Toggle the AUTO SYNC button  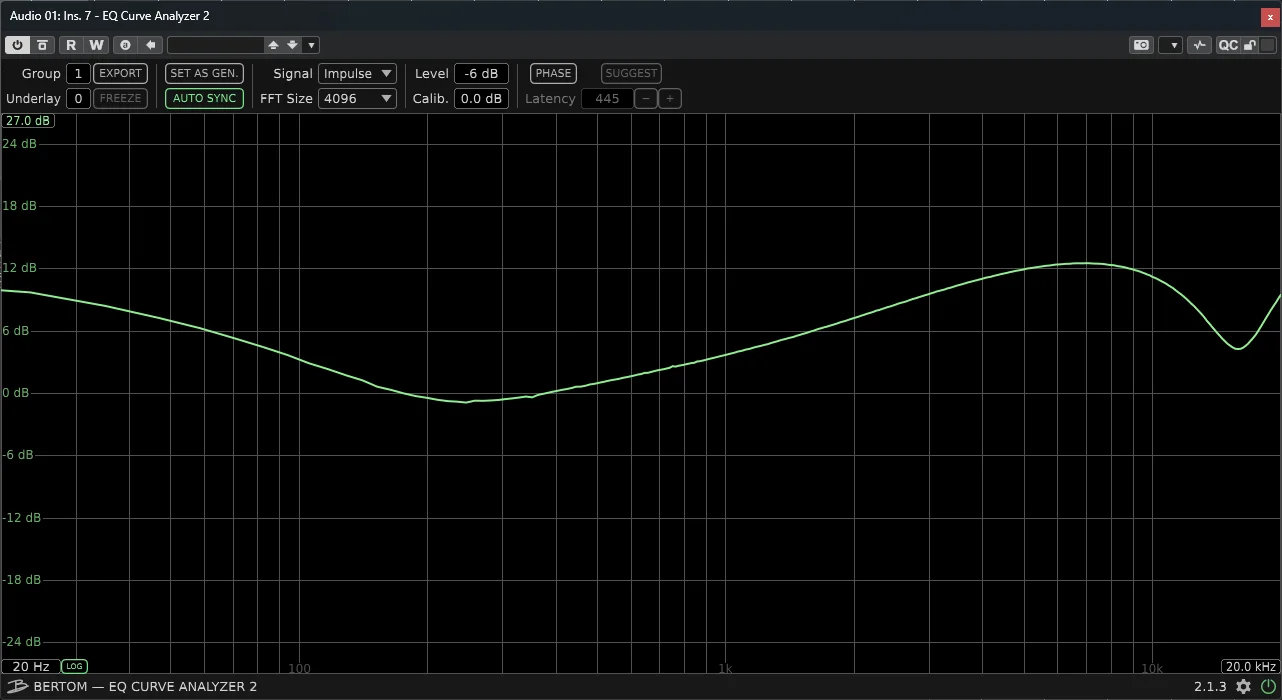pos(205,98)
